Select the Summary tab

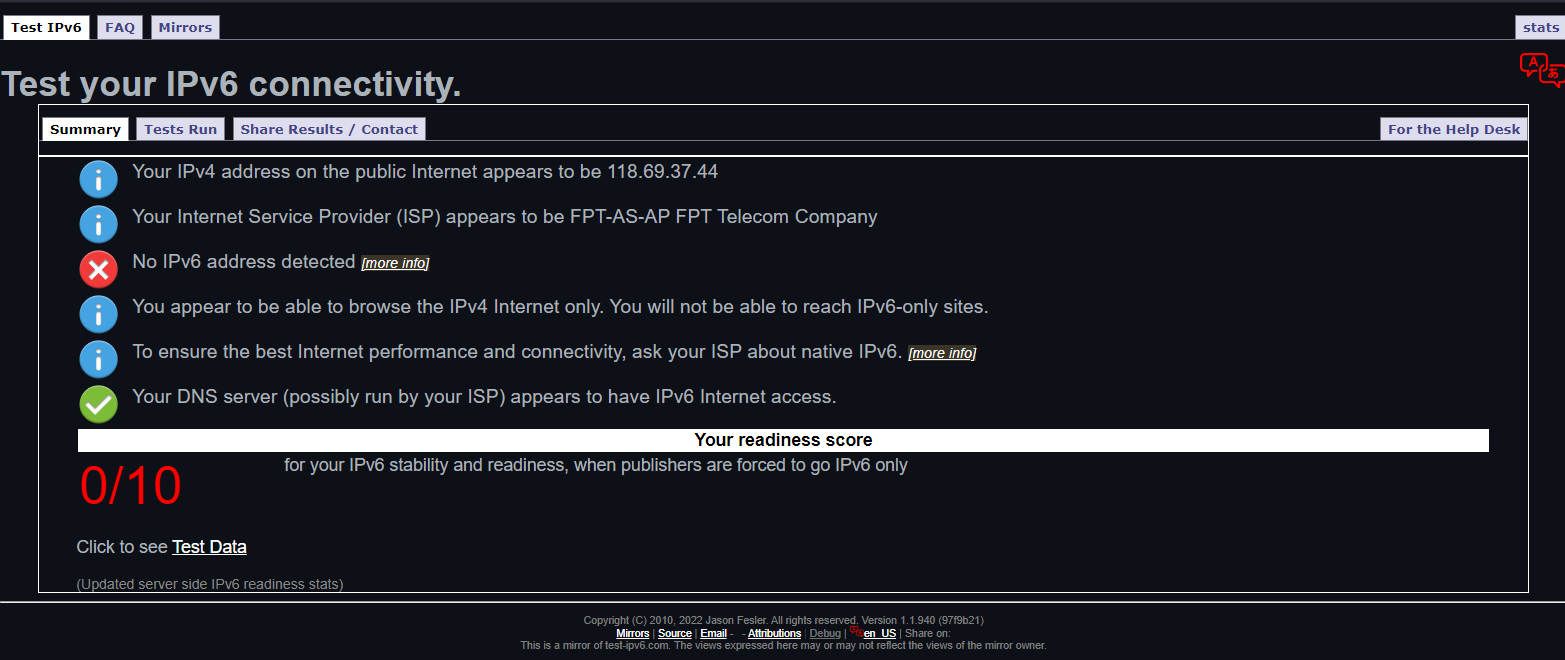pyautogui.click(x=85, y=128)
